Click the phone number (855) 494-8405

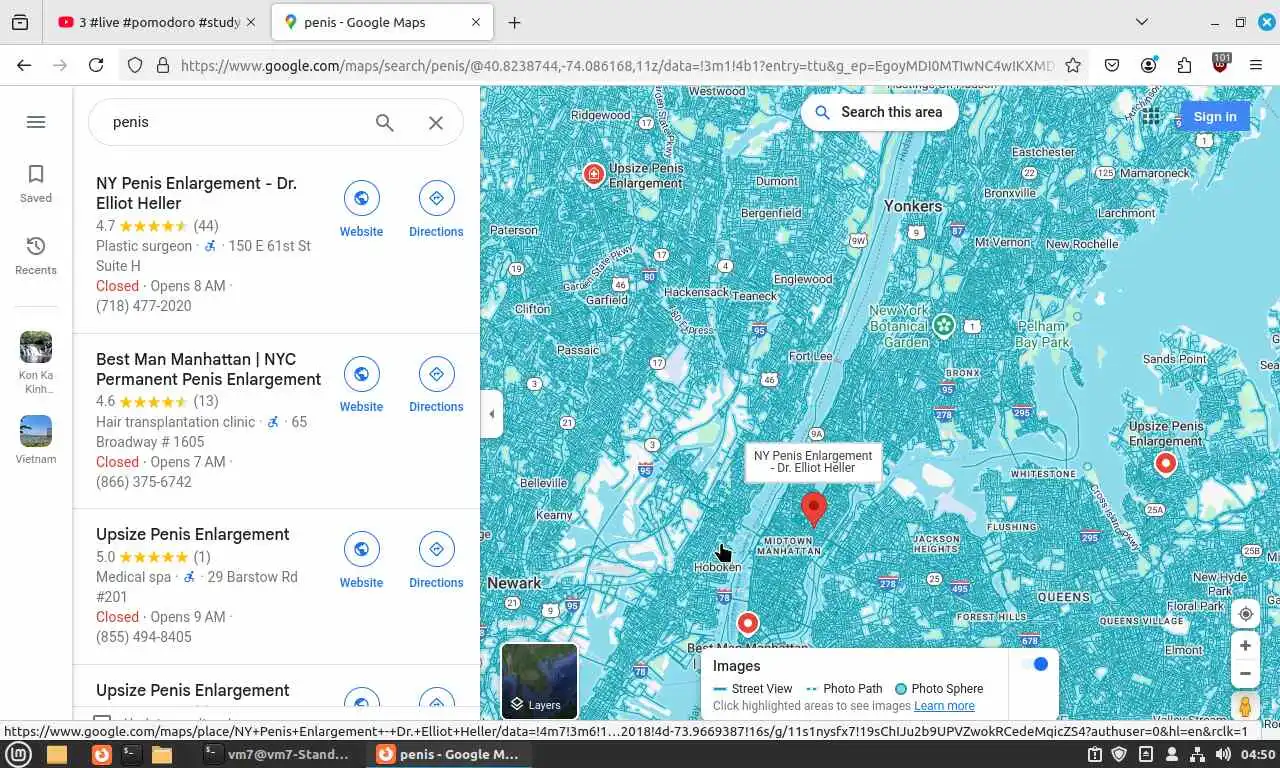(x=143, y=637)
